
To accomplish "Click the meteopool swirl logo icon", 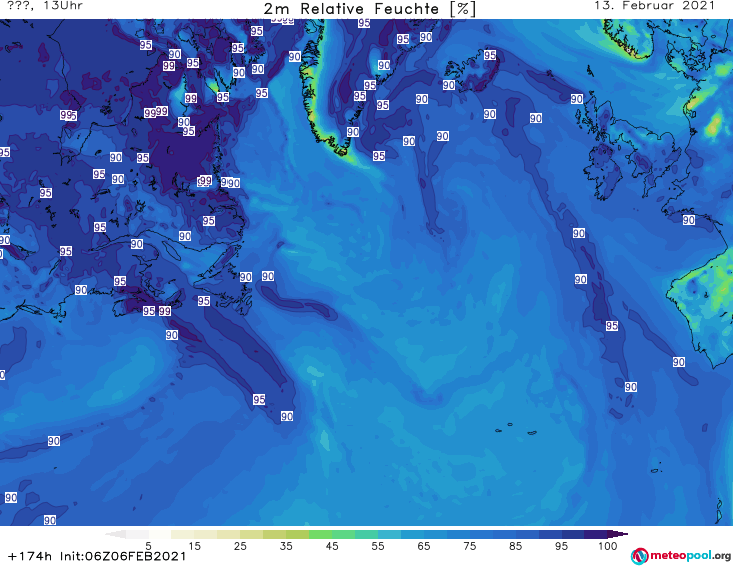I will [639, 556].
